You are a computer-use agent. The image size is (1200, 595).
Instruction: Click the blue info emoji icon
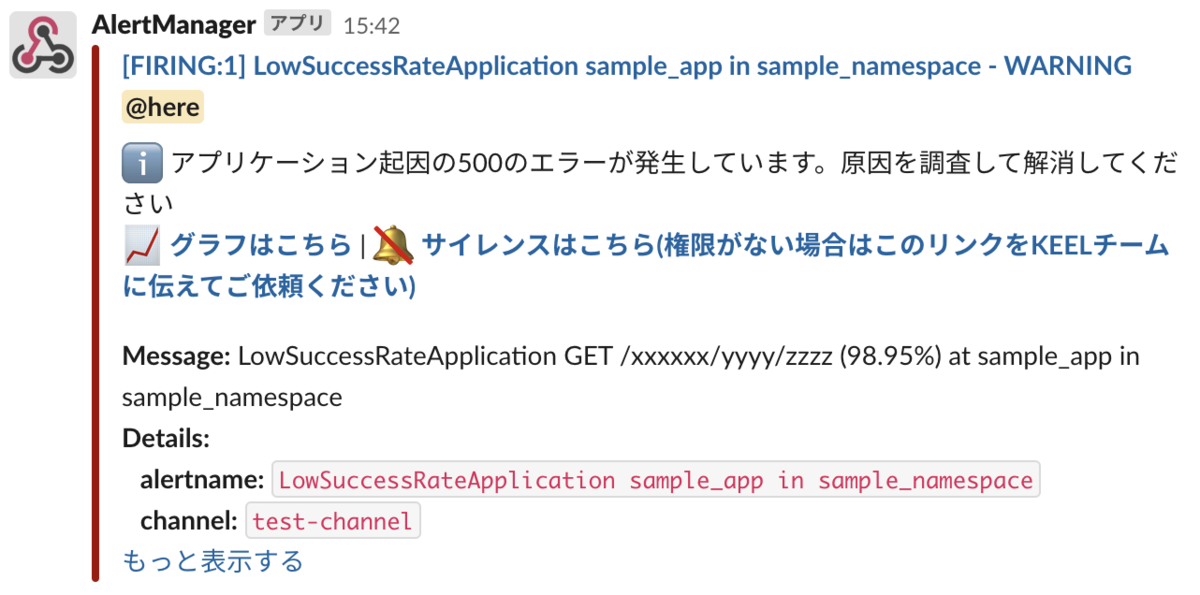click(x=142, y=163)
